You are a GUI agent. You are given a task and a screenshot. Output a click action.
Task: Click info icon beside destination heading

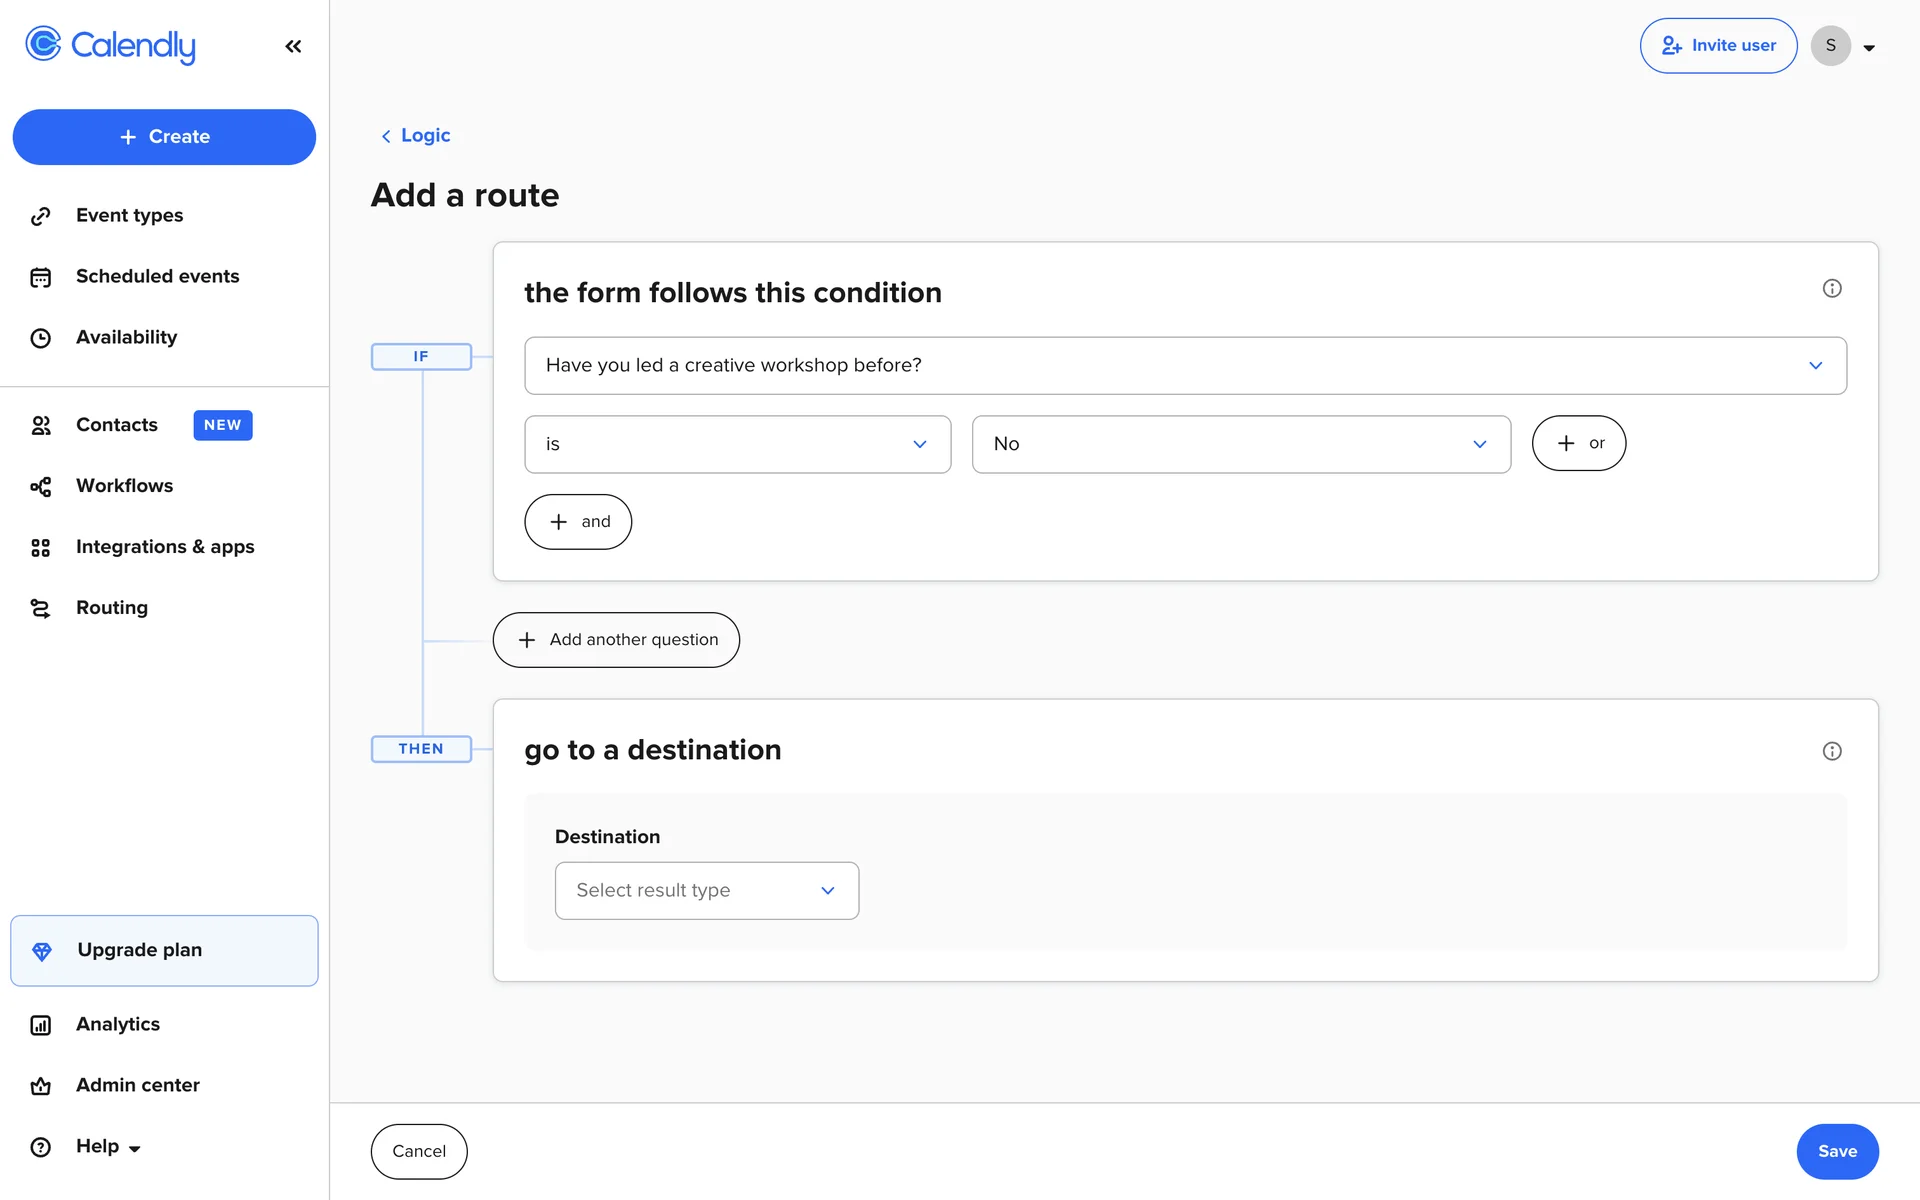[1831, 751]
